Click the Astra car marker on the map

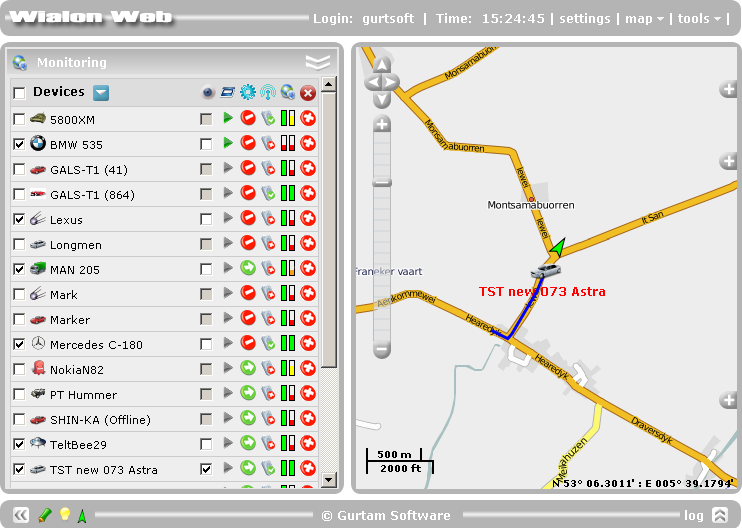[x=546, y=271]
